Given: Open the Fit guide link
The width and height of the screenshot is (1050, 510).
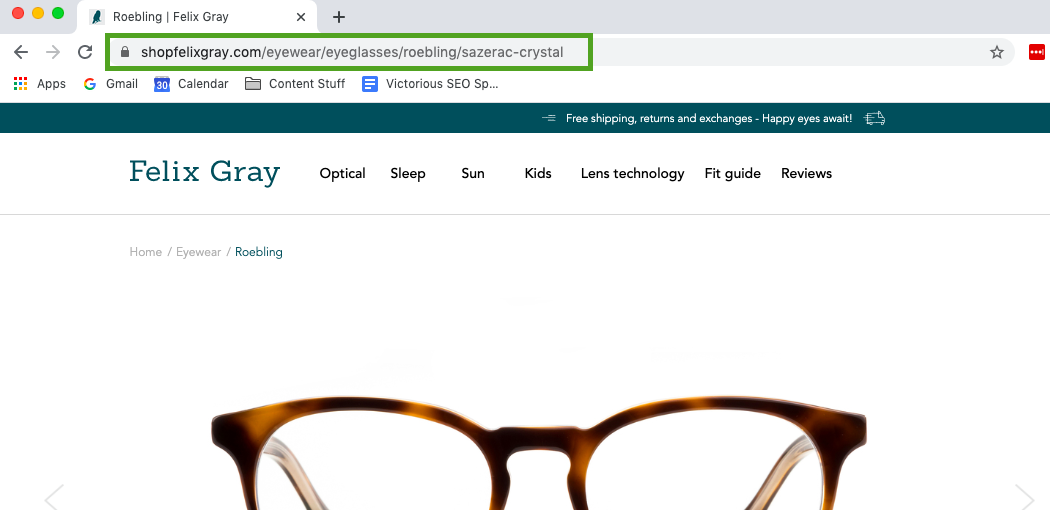Looking at the screenshot, I should 732,174.
